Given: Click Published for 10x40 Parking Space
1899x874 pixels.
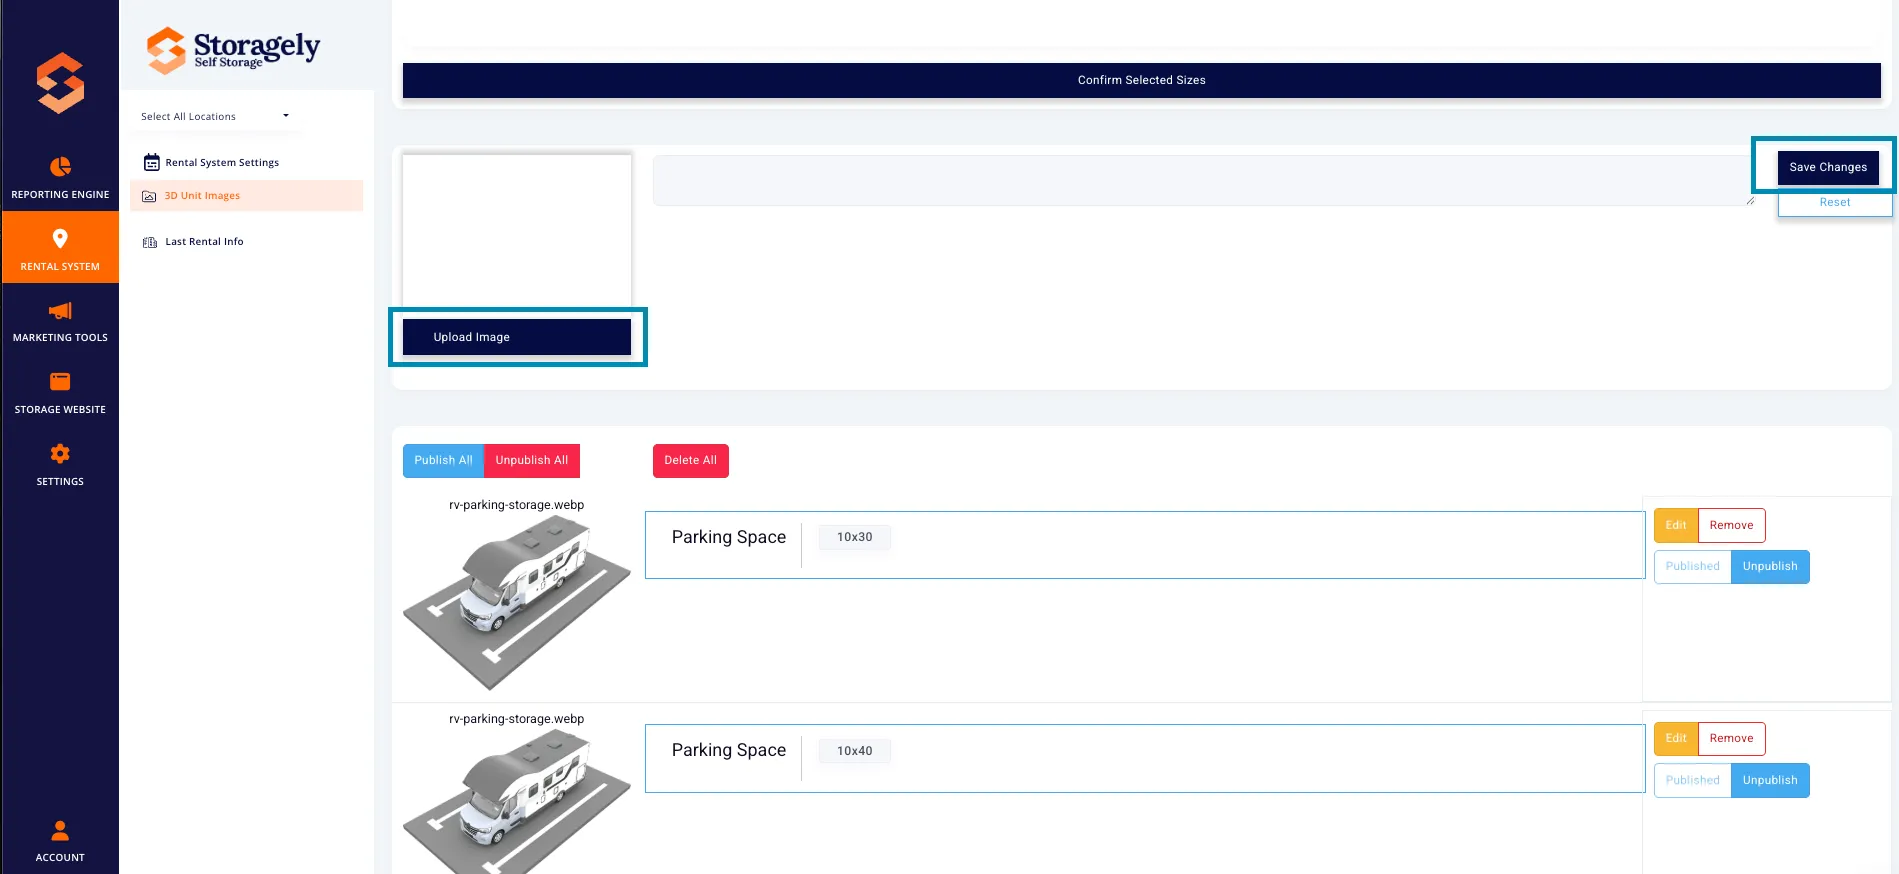Looking at the screenshot, I should [1693, 781].
